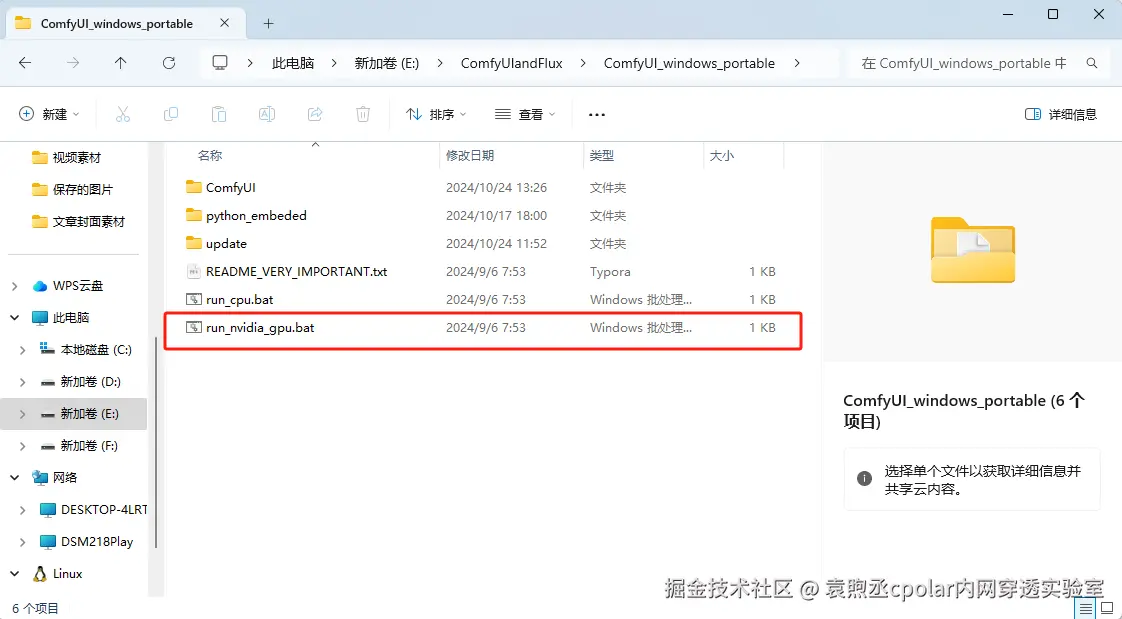Expand the DESKTOP-4LRT tree node
The height and width of the screenshot is (619, 1122).
23,510
